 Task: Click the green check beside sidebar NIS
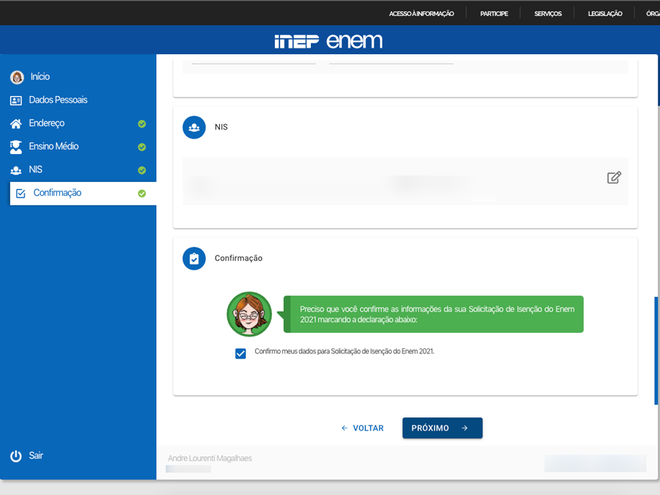click(142, 170)
